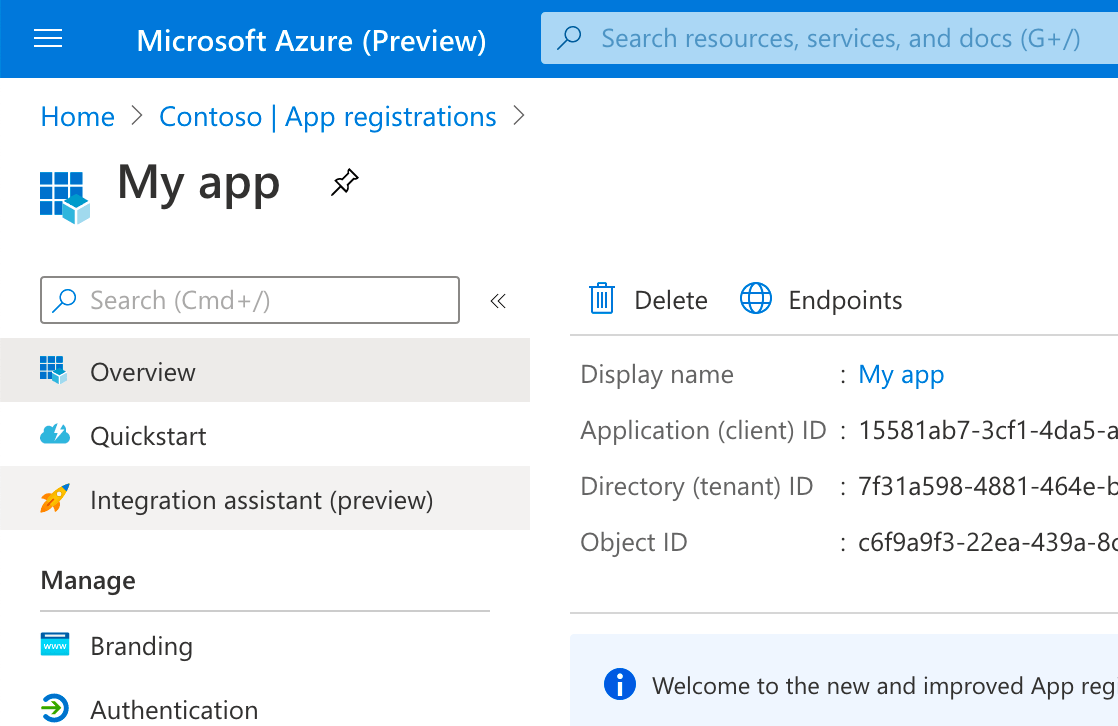The width and height of the screenshot is (1118, 726).
Task: Open Integration assistant (preview)
Action: (x=265, y=499)
